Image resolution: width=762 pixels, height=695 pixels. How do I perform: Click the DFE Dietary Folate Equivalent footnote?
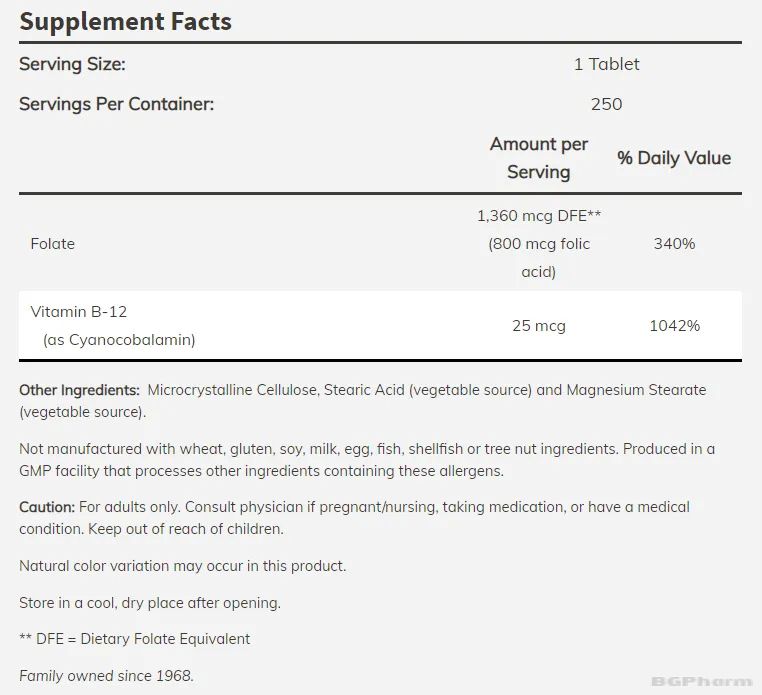(135, 639)
